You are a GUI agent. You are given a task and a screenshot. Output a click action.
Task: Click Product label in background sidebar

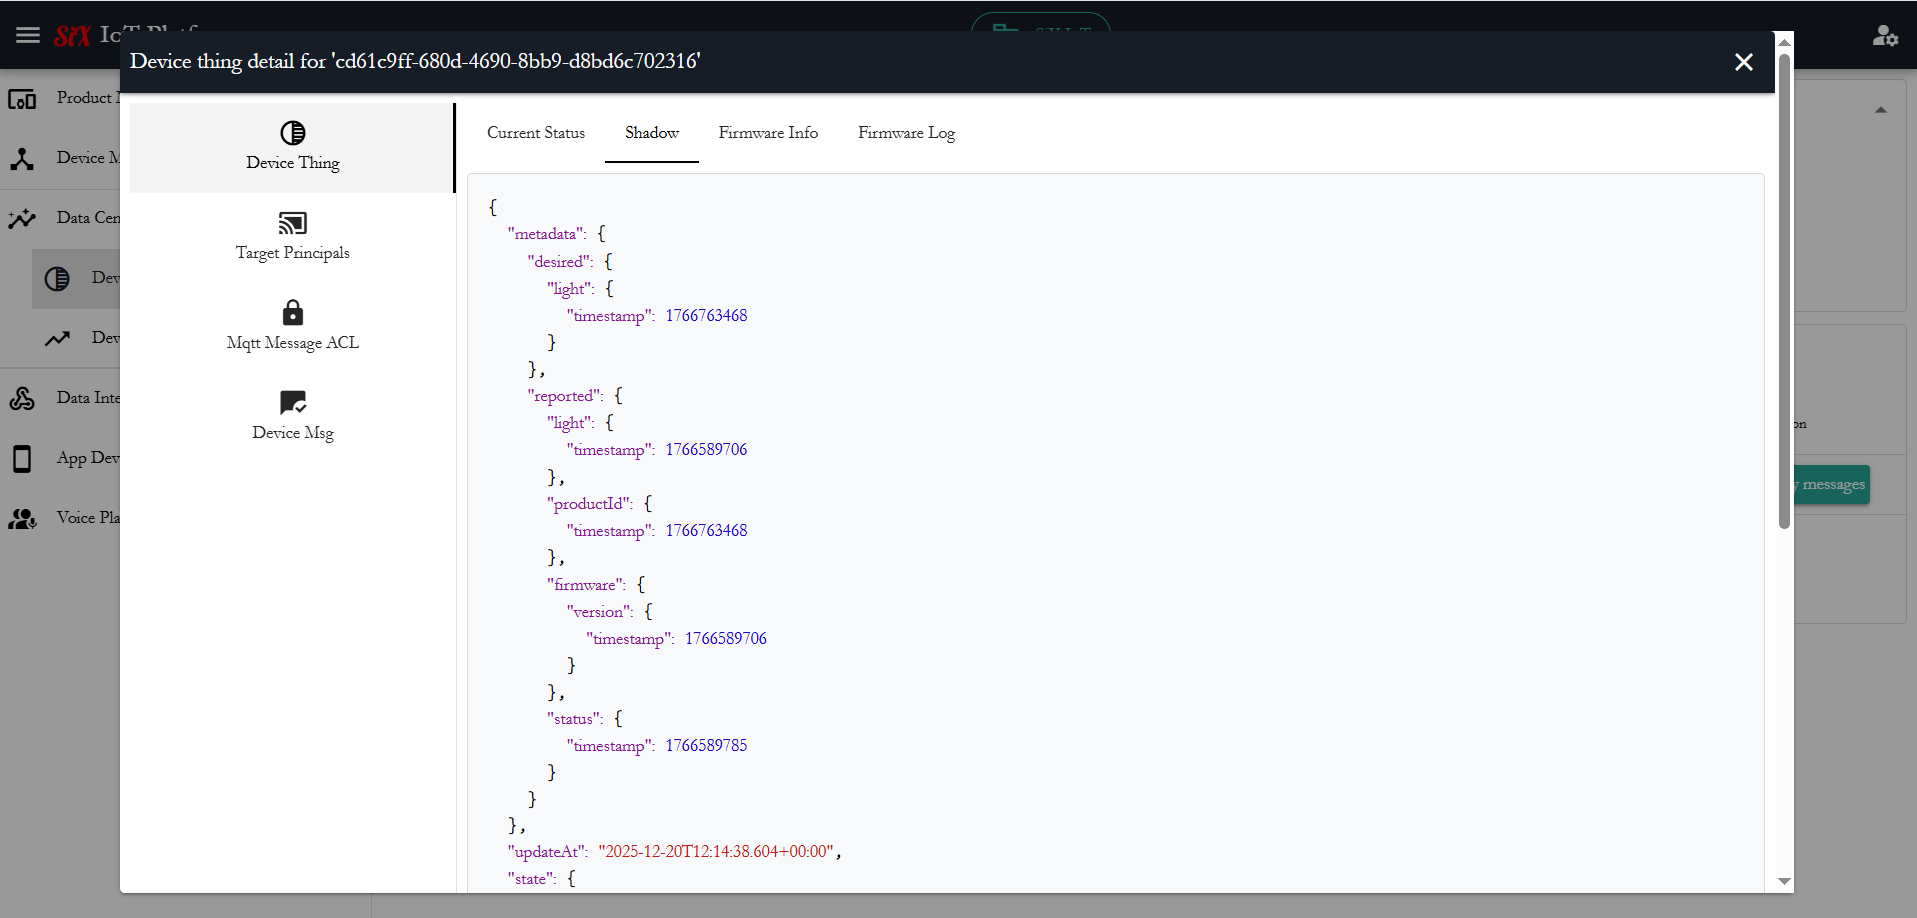coord(88,97)
